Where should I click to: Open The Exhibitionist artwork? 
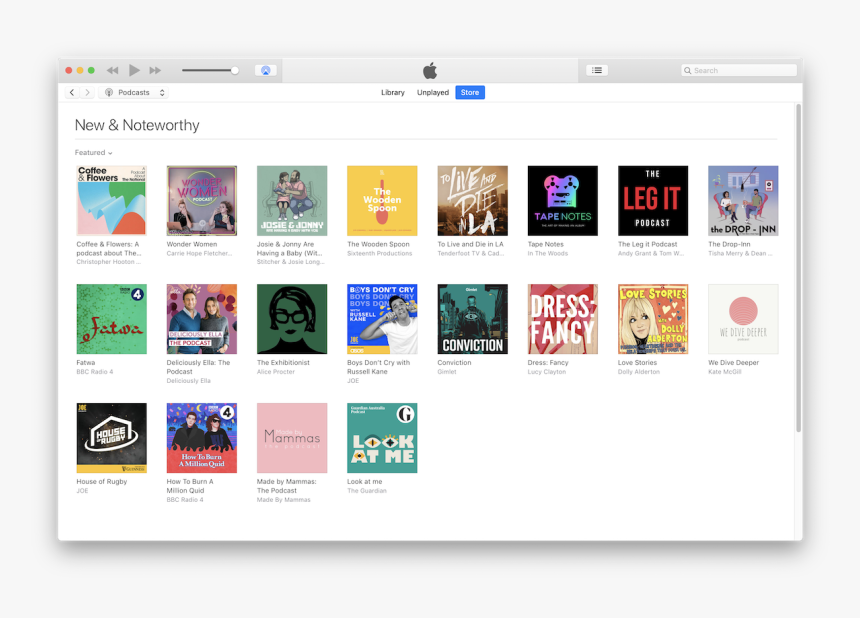[292, 319]
